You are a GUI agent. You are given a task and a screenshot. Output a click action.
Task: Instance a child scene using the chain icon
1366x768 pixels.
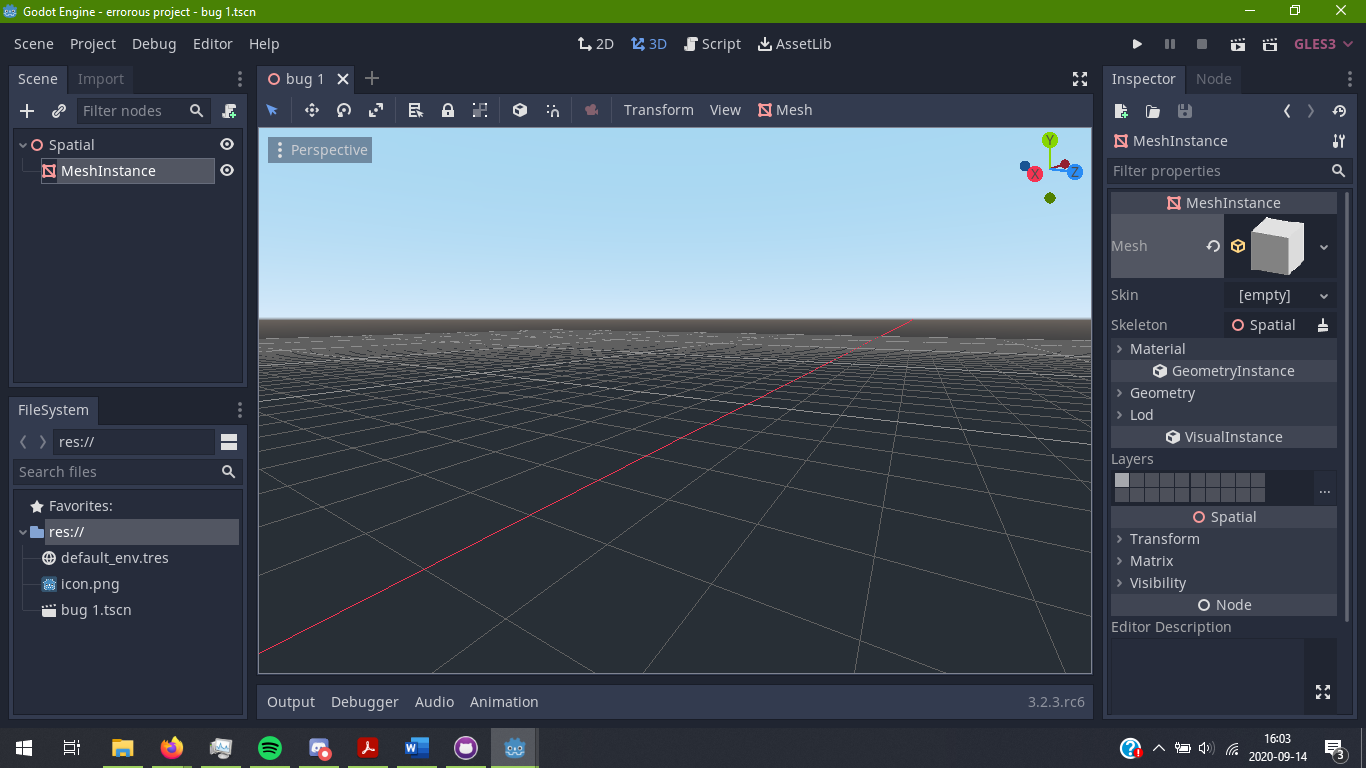pyautogui.click(x=58, y=111)
